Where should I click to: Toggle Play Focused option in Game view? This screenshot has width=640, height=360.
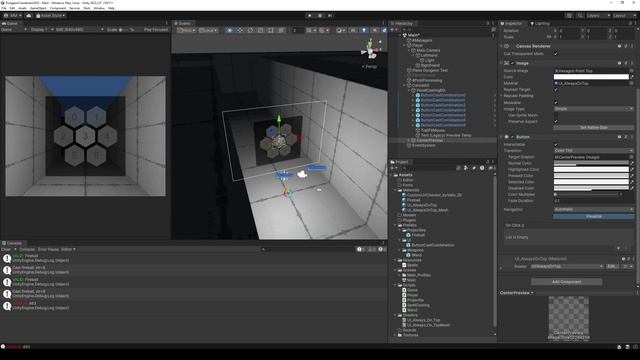[156, 30]
